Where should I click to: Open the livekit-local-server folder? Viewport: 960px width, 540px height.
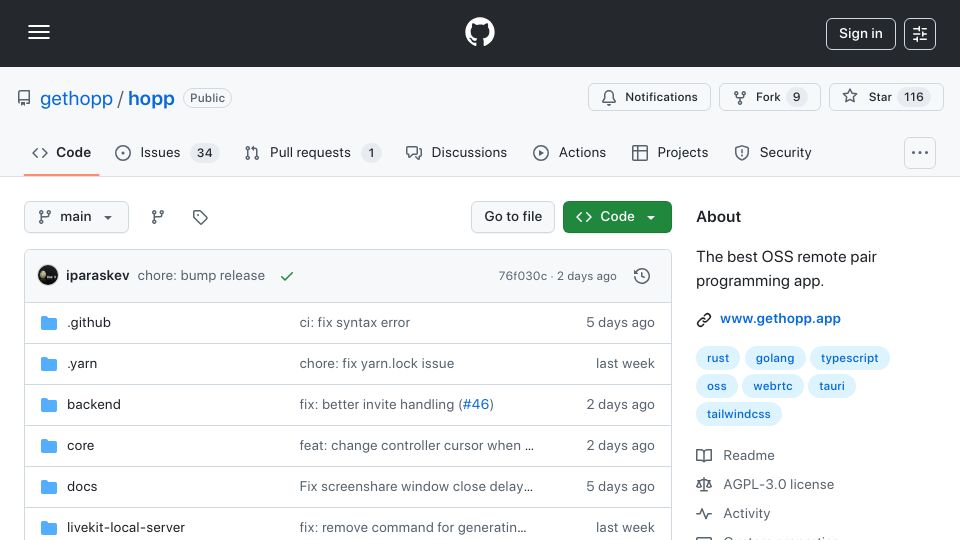(x=126, y=528)
